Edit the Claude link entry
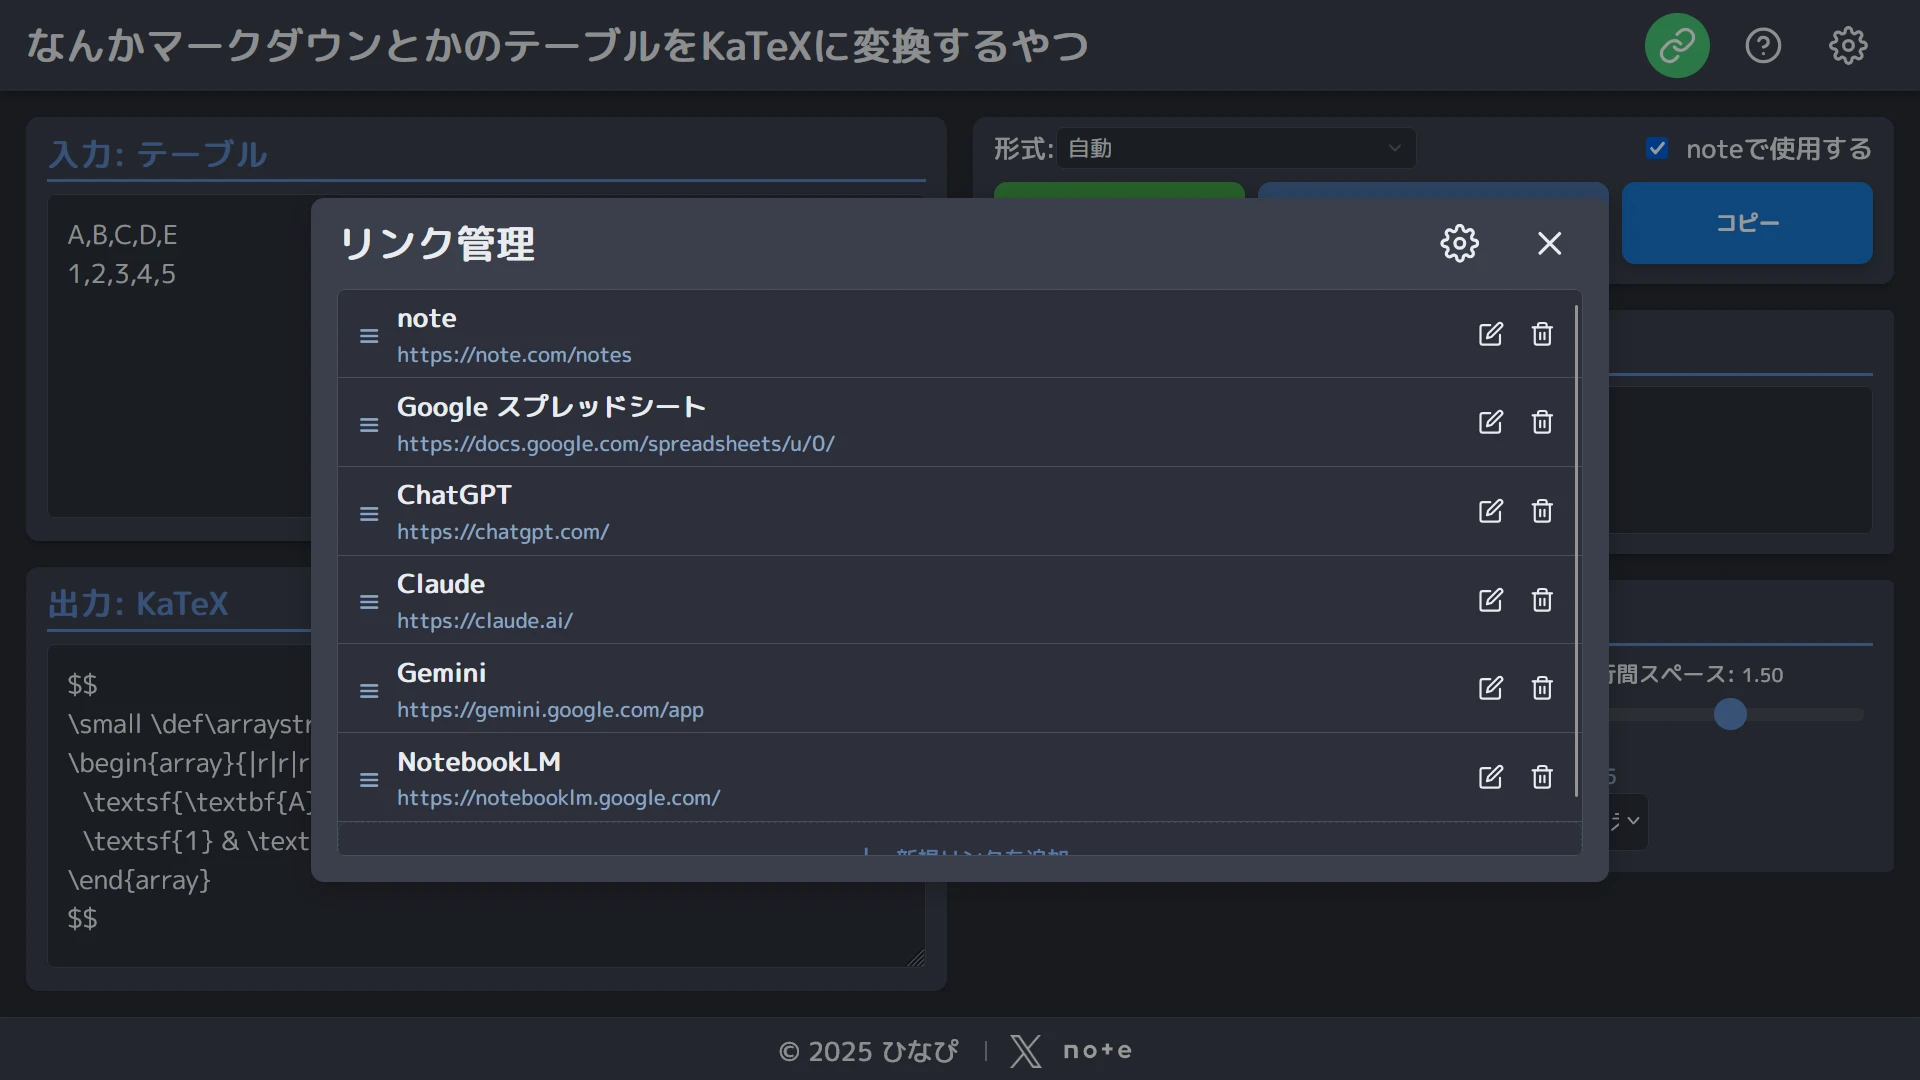 [x=1491, y=600]
